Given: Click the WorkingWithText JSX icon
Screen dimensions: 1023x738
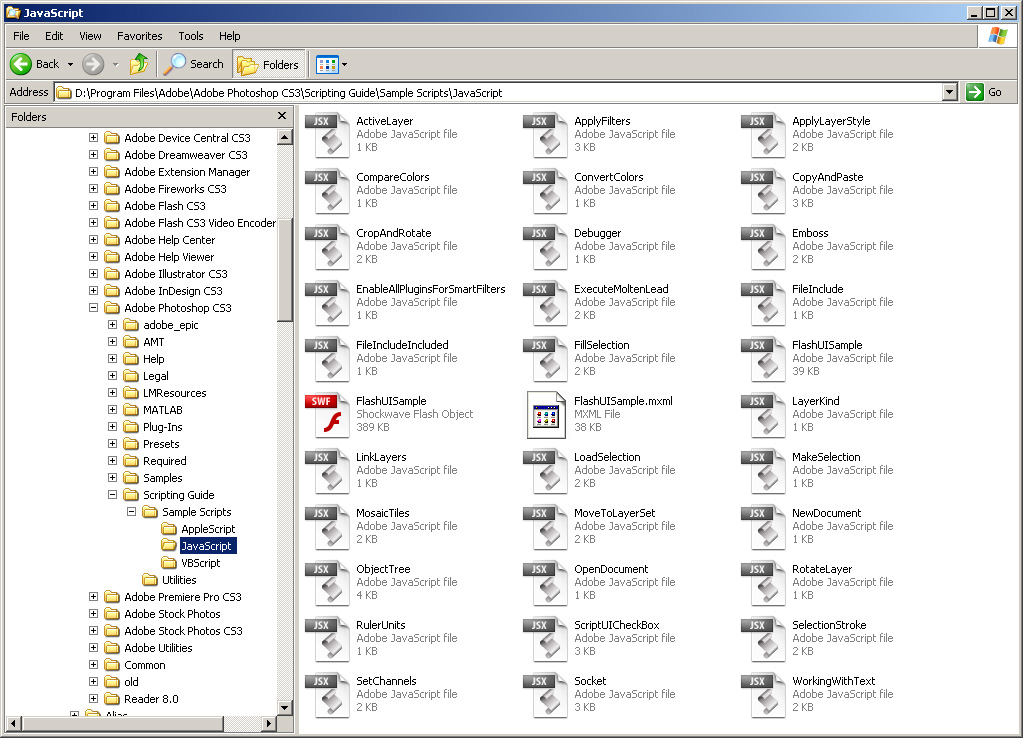Looking at the screenshot, I should point(763,695).
